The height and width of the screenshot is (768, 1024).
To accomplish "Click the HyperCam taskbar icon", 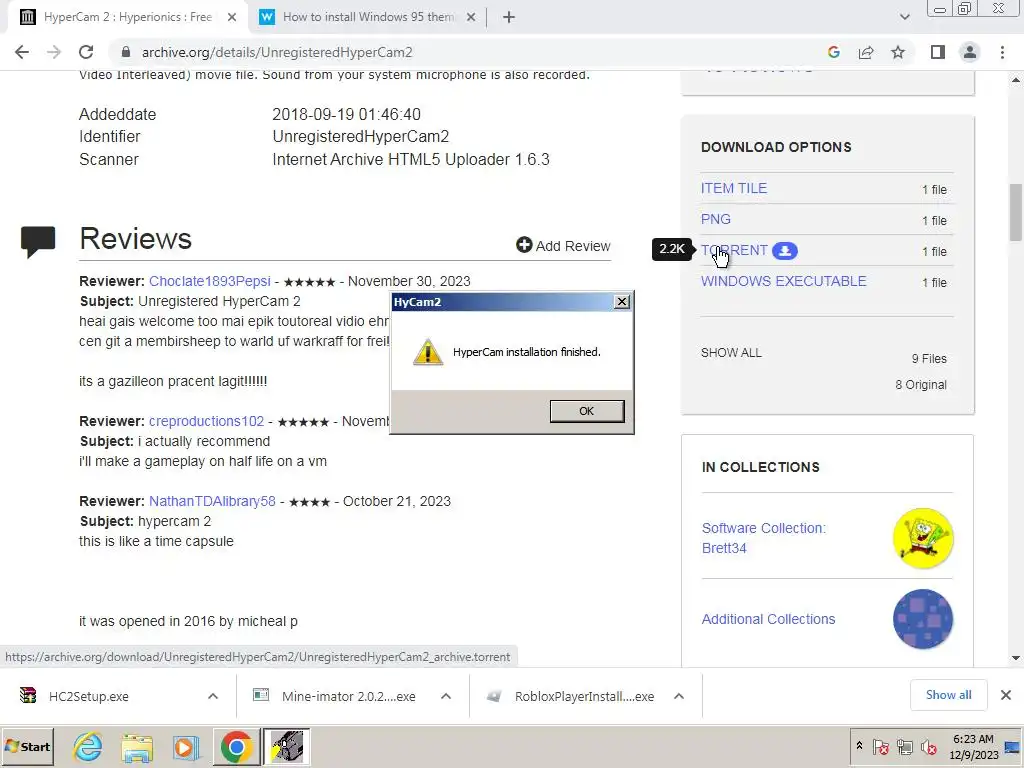I will 287,746.
